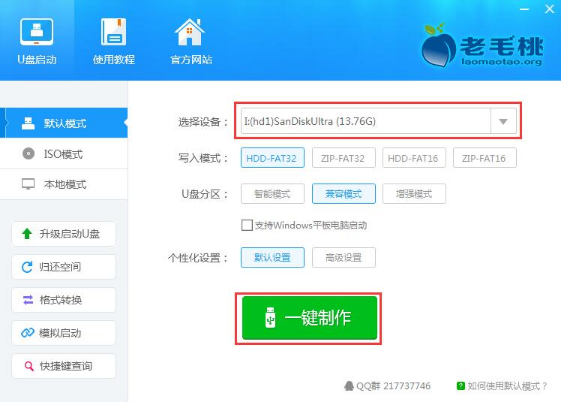Enable 支持Windows平板电脑启动 checkbox
571x418 pixels.
247,225
